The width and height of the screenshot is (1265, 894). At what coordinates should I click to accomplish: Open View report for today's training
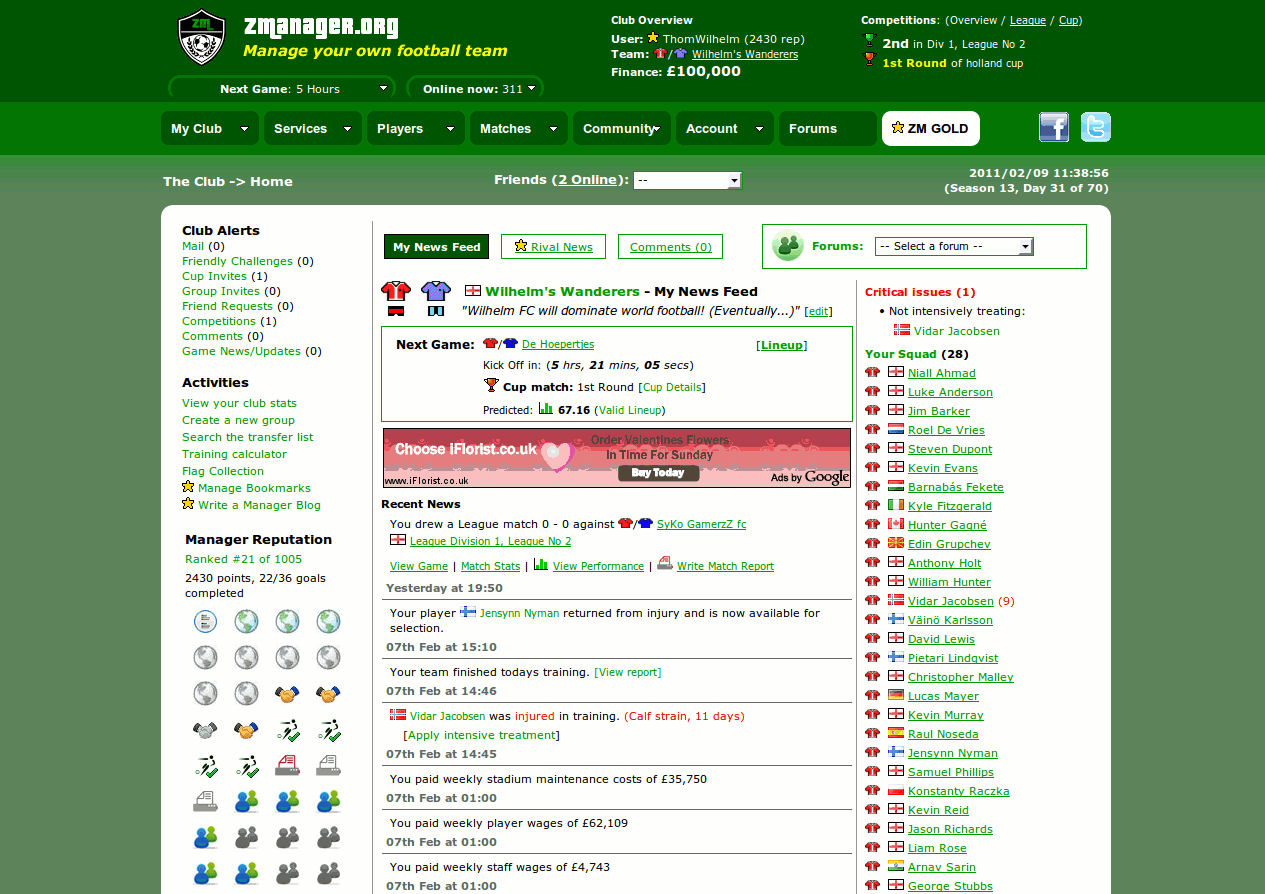point(628,672)
